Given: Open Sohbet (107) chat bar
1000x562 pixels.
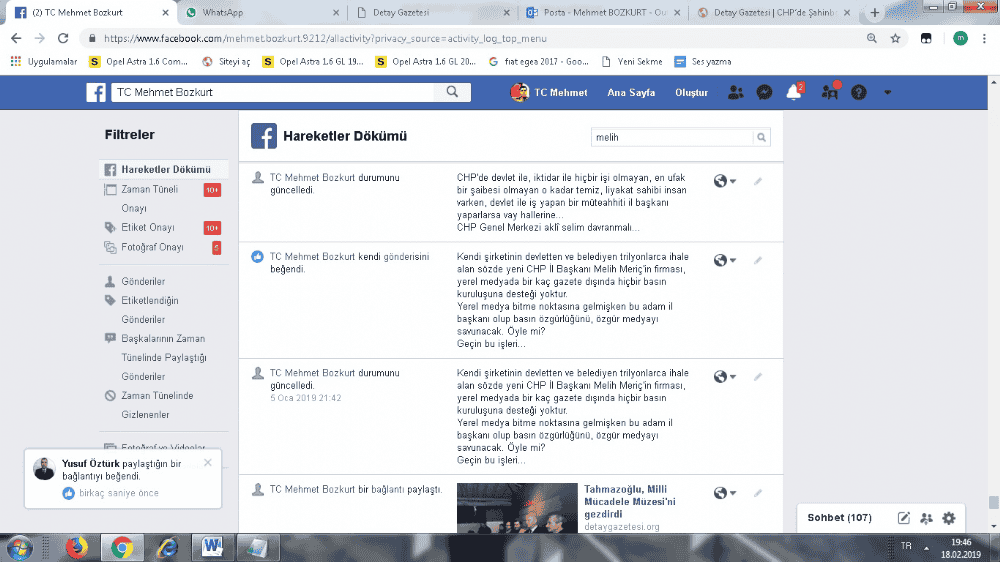Looking at the screenshot, I should coord(839,517).
